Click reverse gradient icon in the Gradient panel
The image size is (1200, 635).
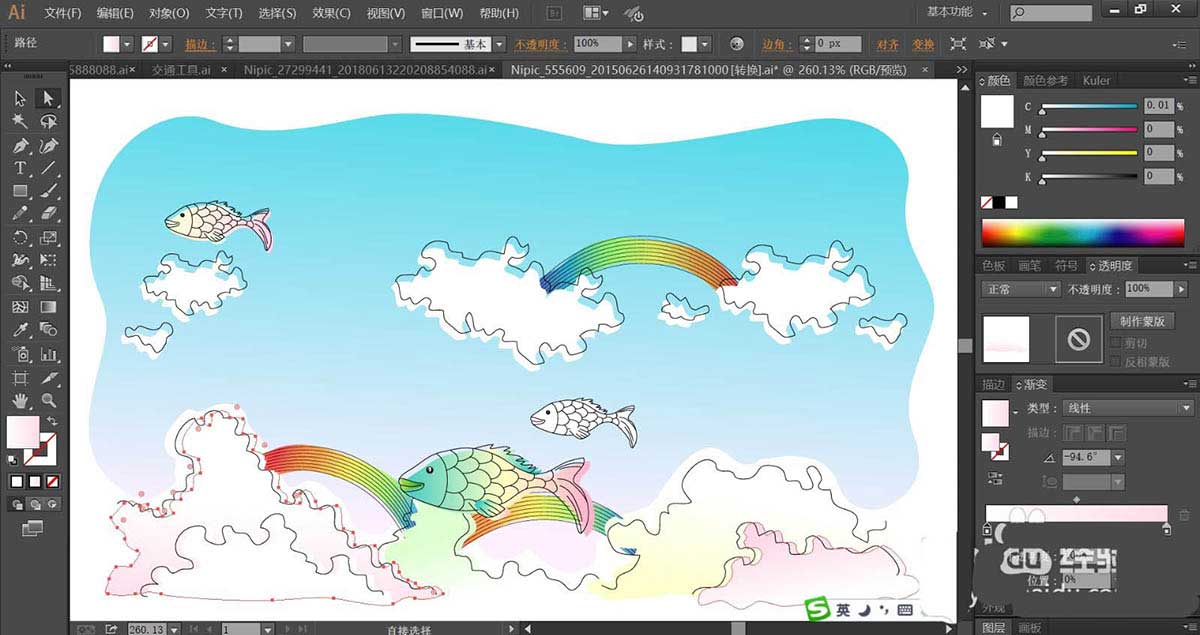995,479
